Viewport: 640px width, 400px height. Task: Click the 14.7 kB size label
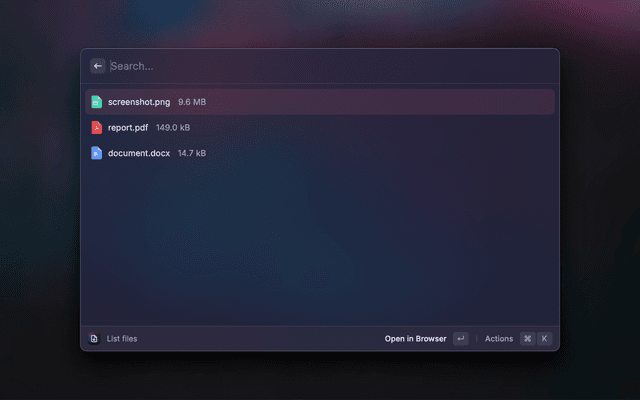point(192,153)
